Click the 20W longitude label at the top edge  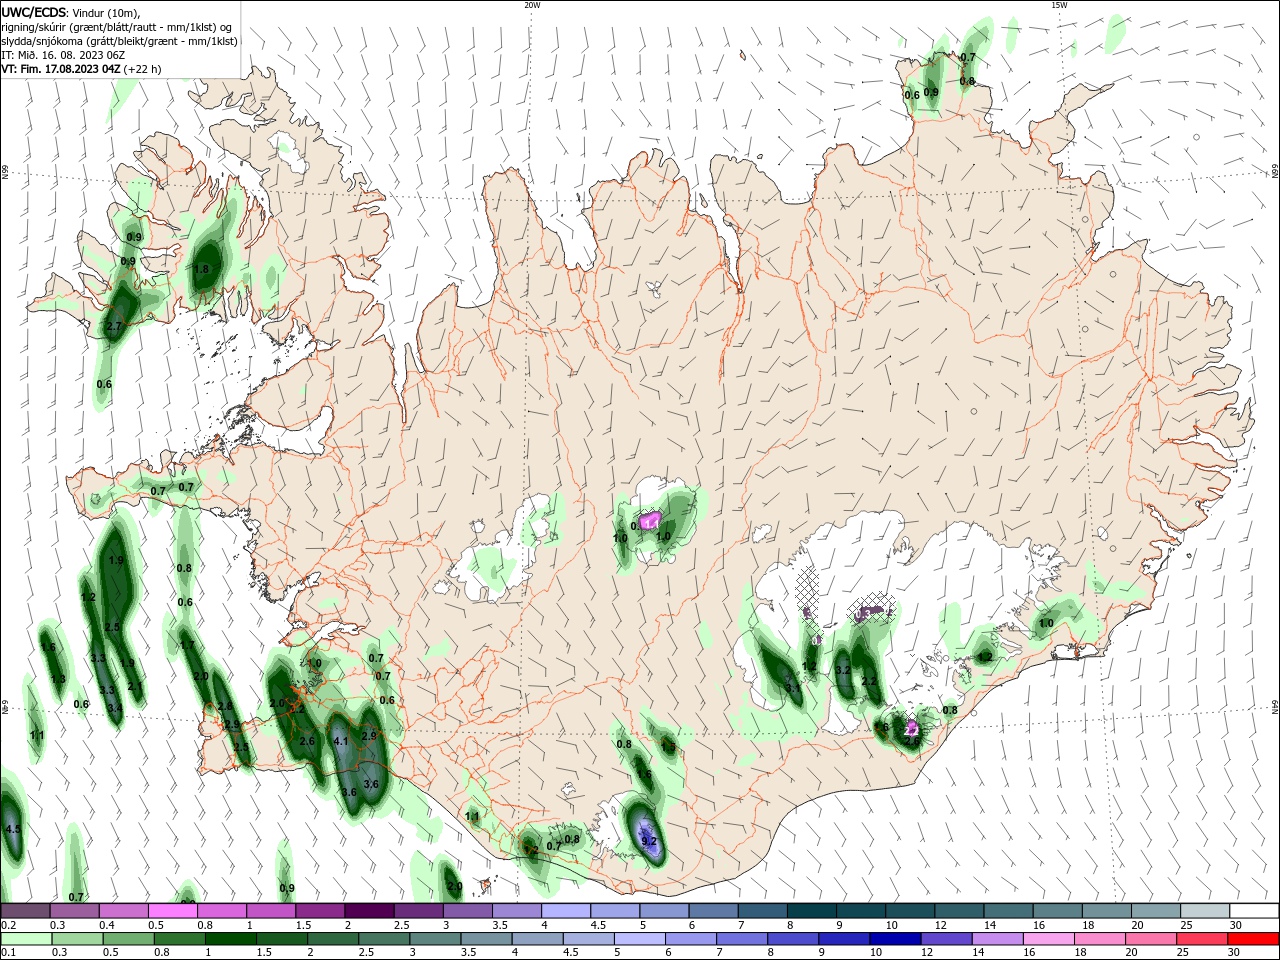coord(532,5)
